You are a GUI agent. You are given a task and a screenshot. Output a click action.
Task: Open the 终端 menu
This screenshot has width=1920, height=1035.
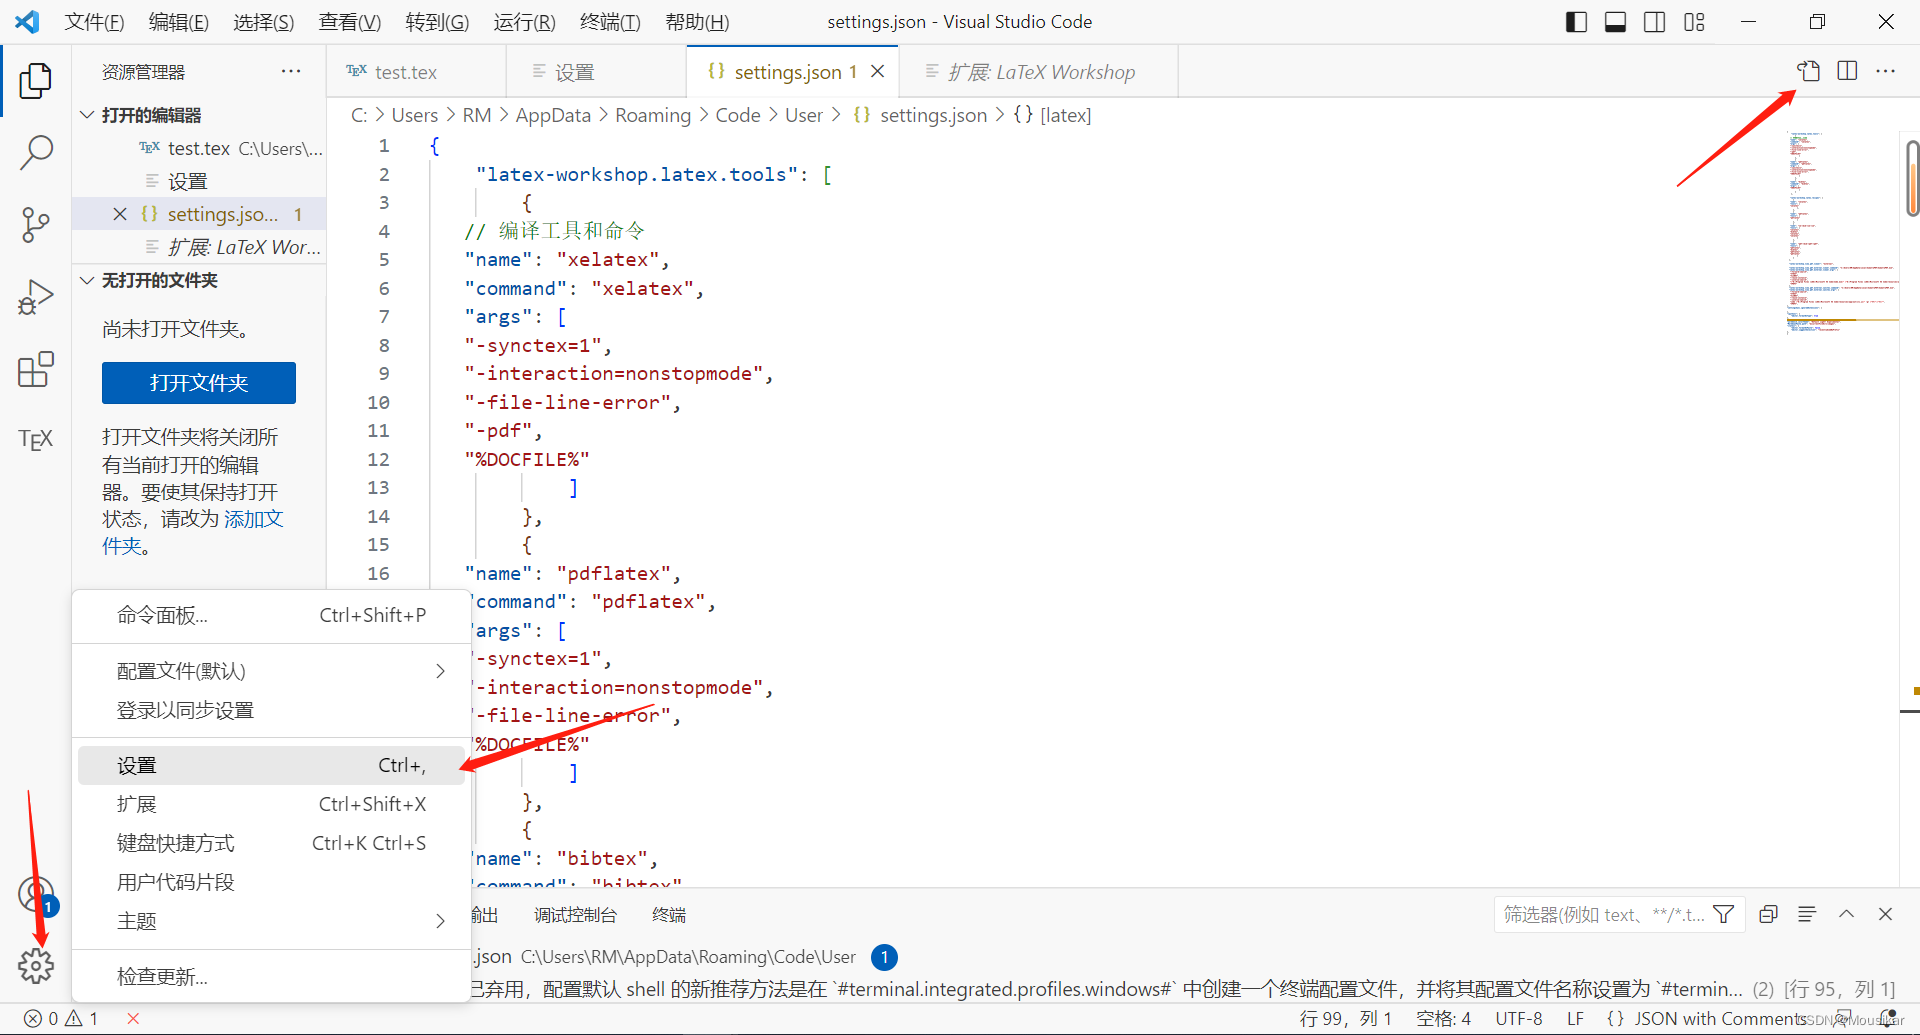coord(610,21)
